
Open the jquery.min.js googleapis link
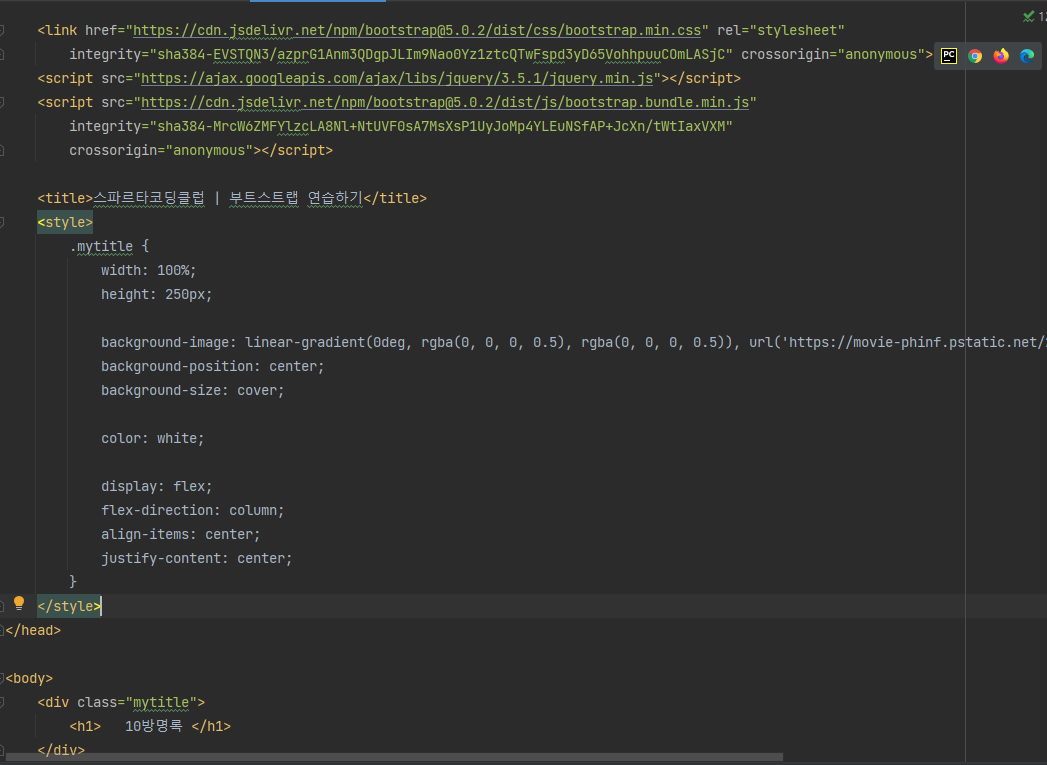[x=397, y=79]
